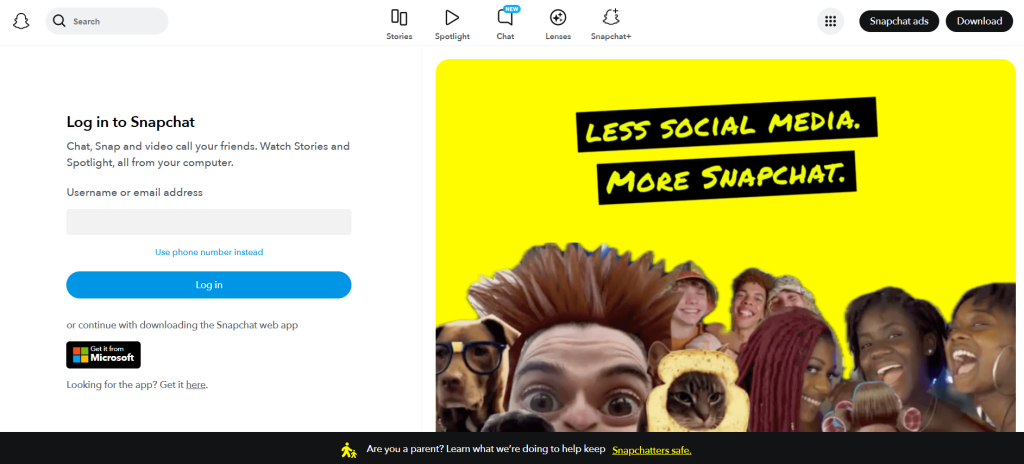
Task: Open the Snapchatters safe link
Action: 651,450
